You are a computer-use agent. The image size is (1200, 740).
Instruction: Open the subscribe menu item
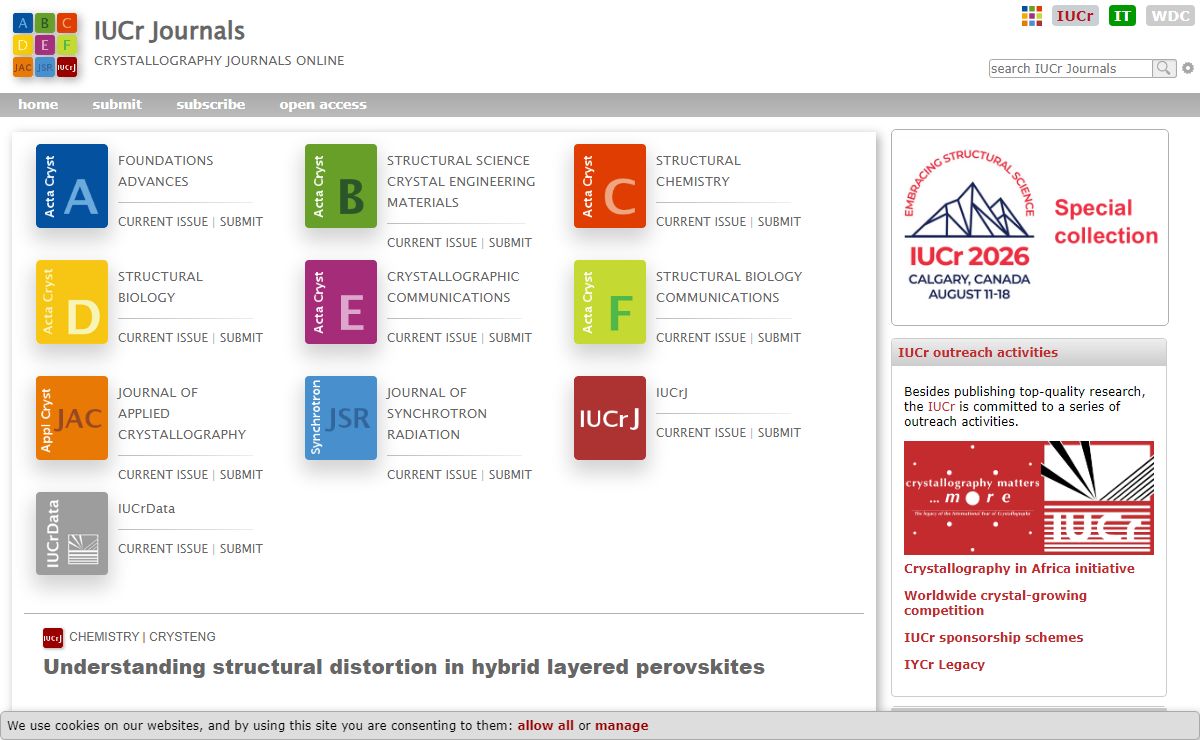(x=211, y=104)
